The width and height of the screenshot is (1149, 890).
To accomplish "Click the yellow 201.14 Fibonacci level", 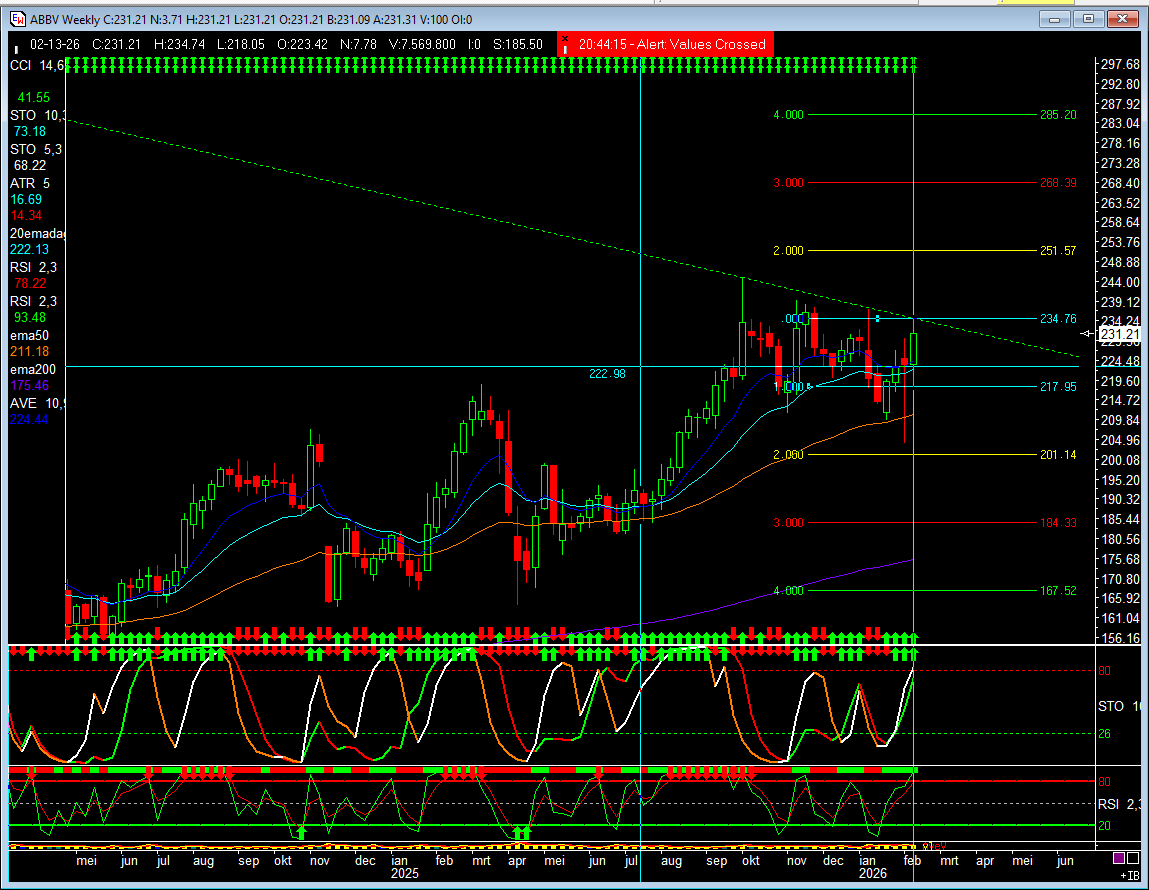I will pos(1057,455).
